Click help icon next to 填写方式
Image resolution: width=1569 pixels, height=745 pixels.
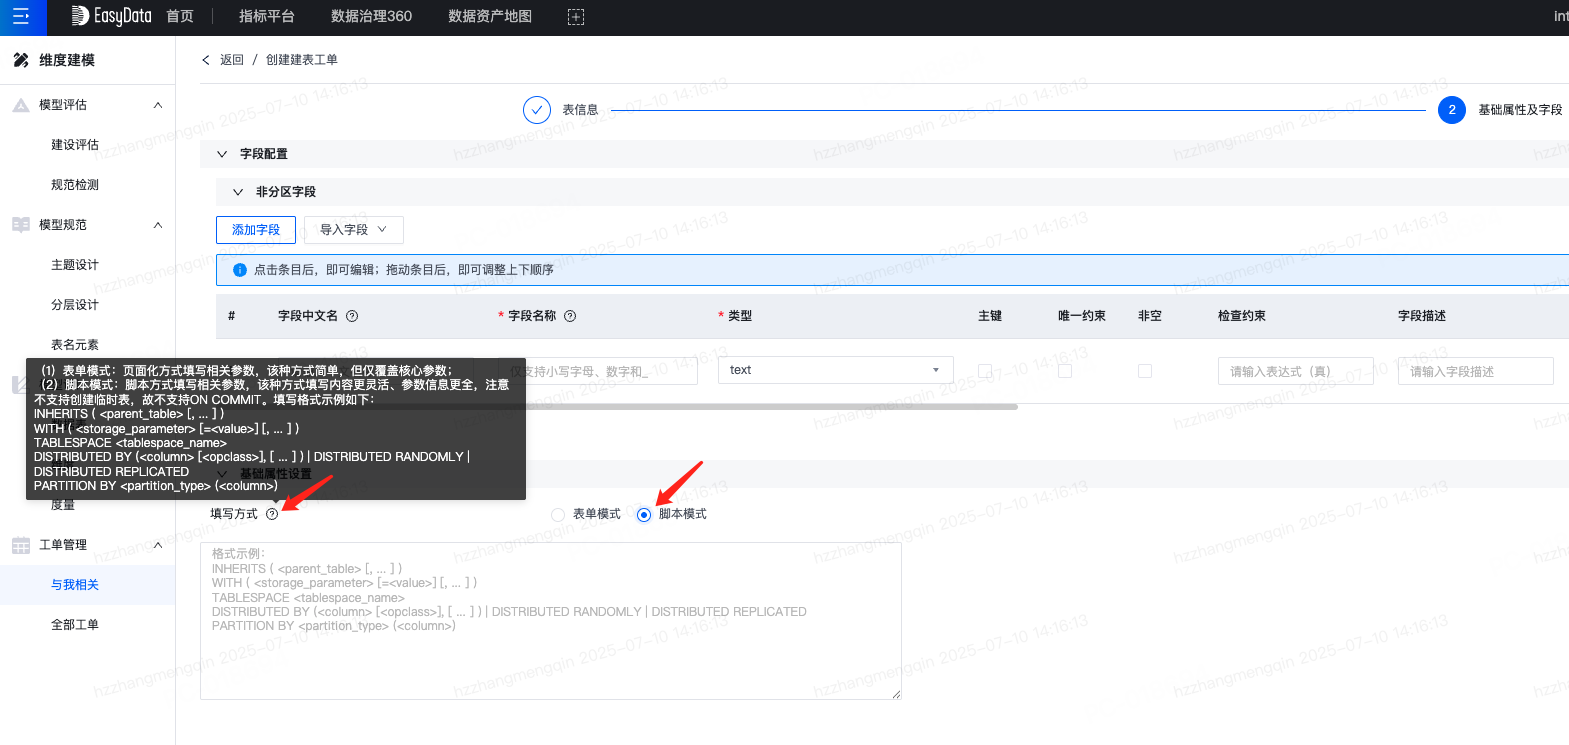click(272, 514)
